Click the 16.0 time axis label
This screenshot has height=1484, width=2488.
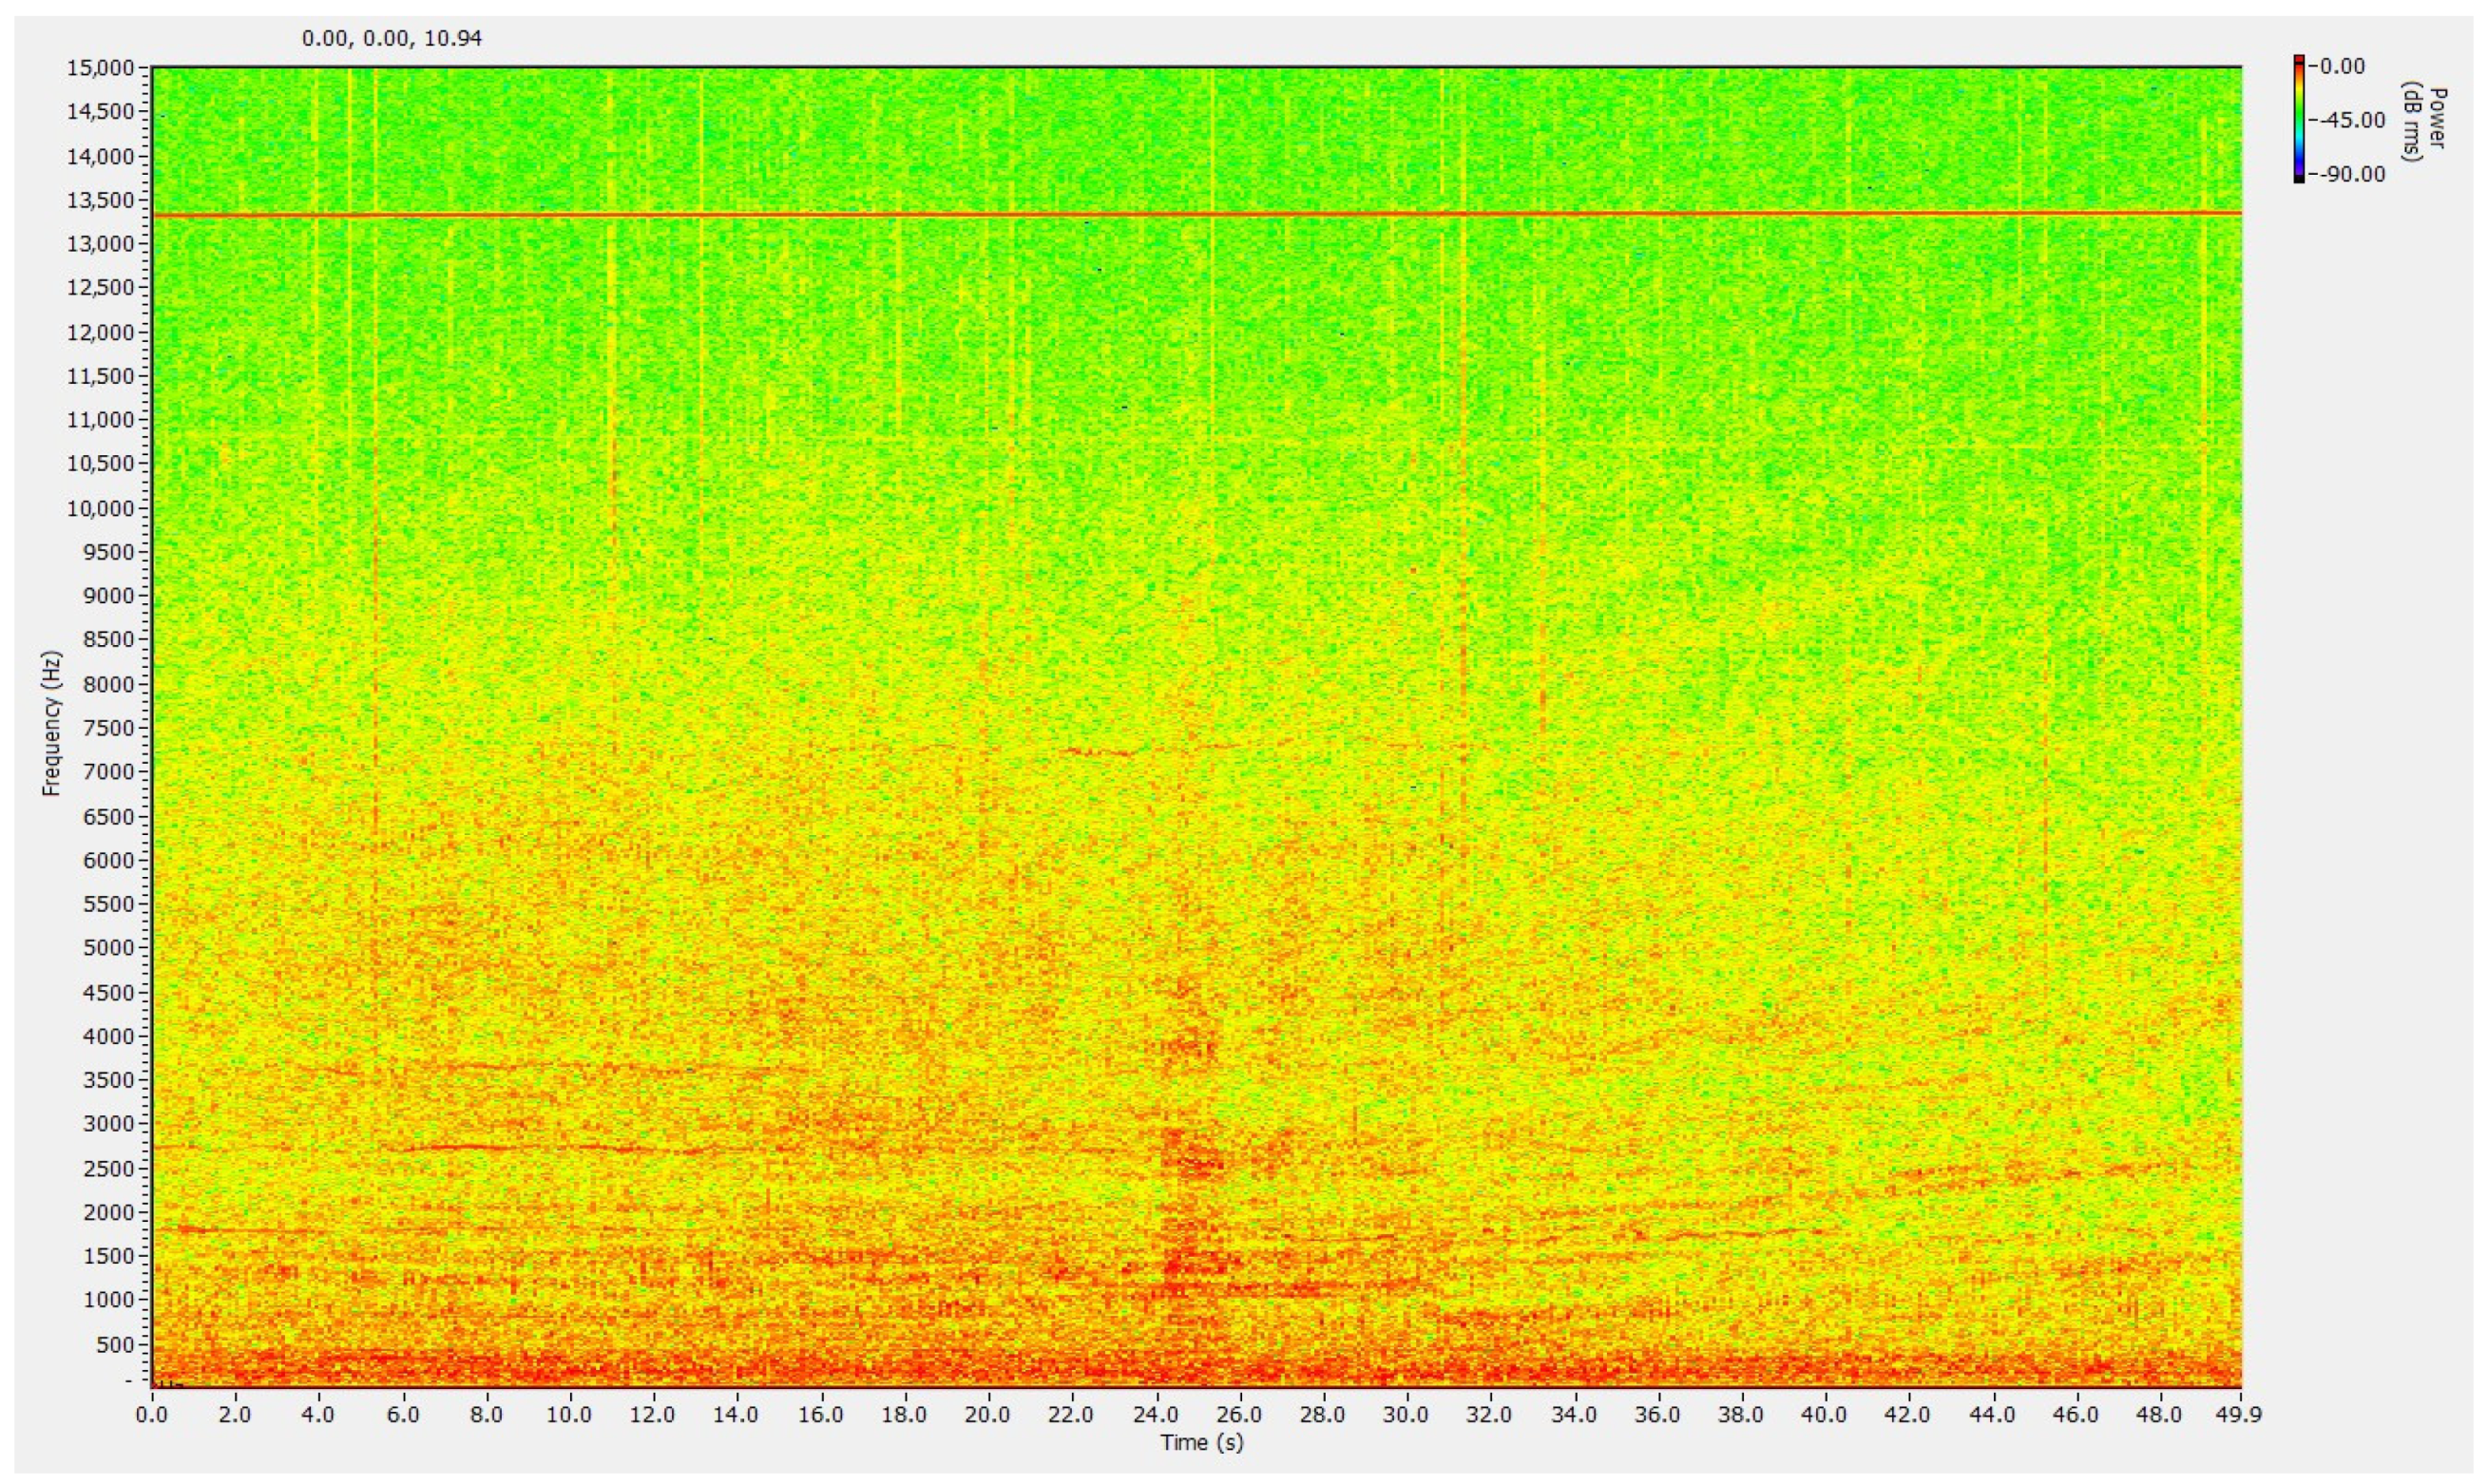click(822, 1416)
